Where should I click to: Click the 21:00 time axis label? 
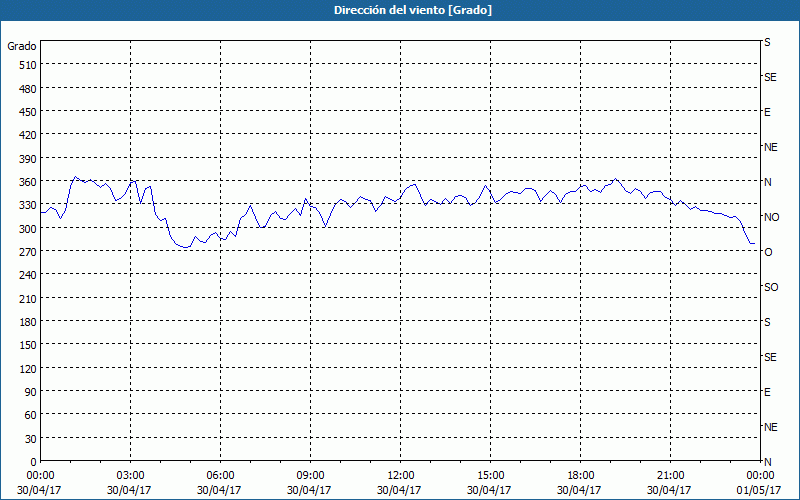point(670,476)
